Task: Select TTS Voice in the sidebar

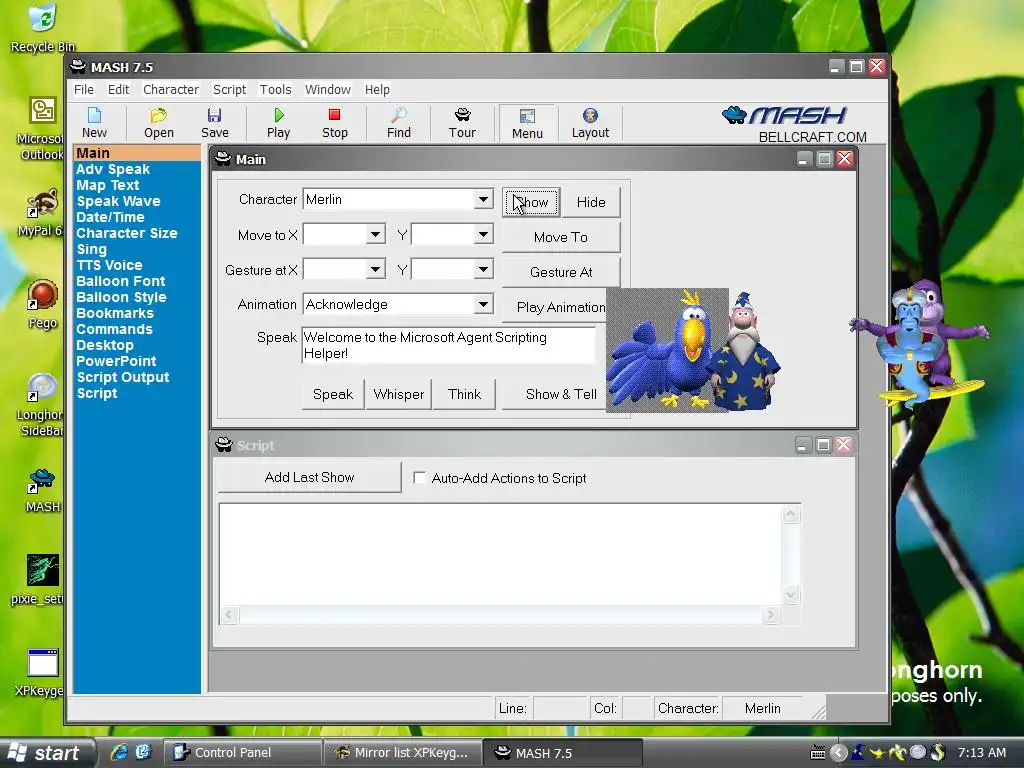Action: 109,265
